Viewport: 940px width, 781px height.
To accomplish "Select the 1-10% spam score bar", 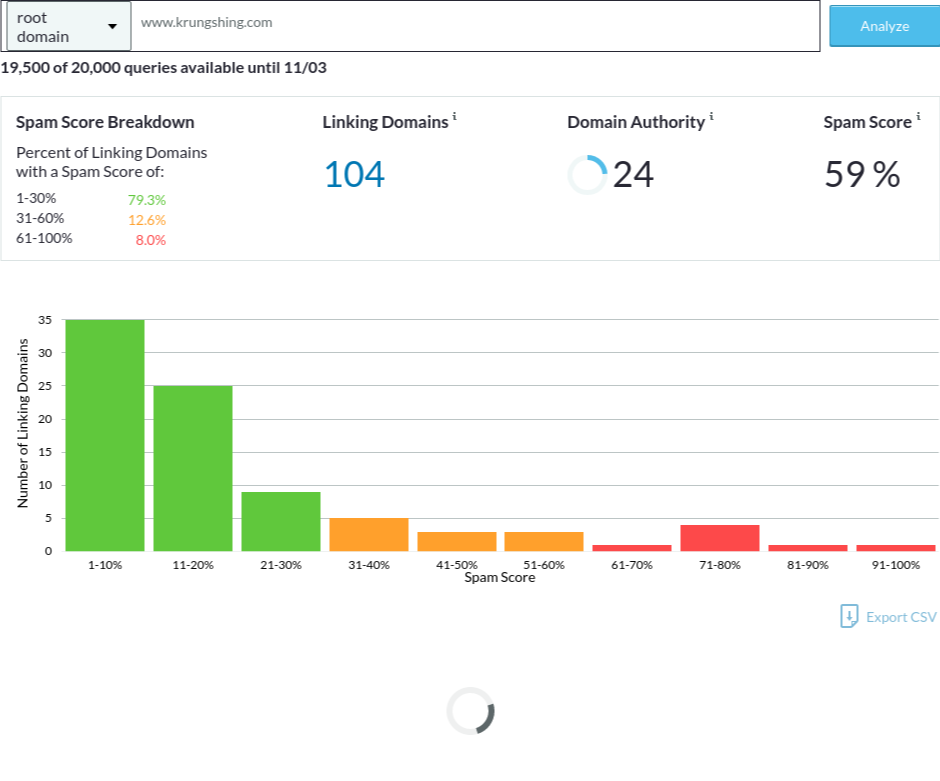I will pyautogui.click(x=105, y=435).
